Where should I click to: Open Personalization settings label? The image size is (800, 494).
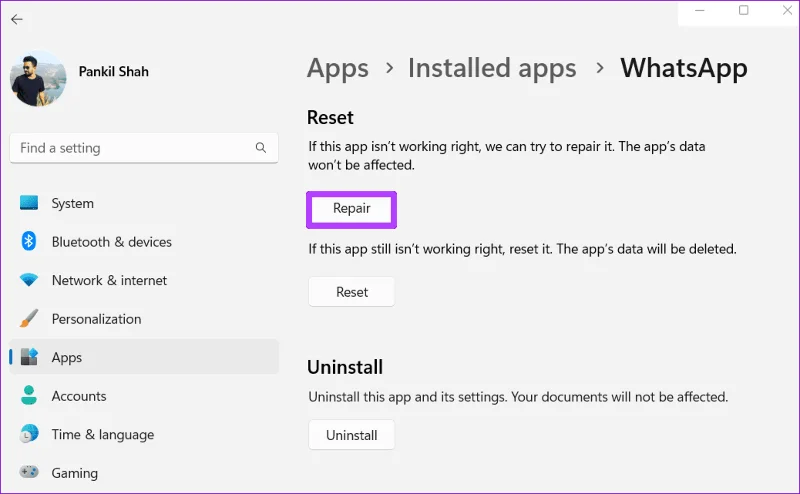pos(96,319)
